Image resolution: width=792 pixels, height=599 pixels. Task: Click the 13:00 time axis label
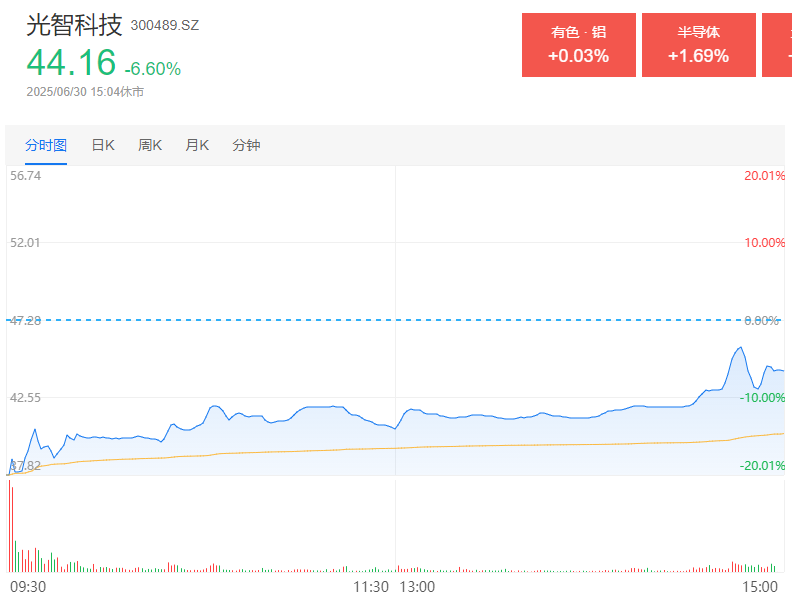pyautogui.click(x=417, y=587)
